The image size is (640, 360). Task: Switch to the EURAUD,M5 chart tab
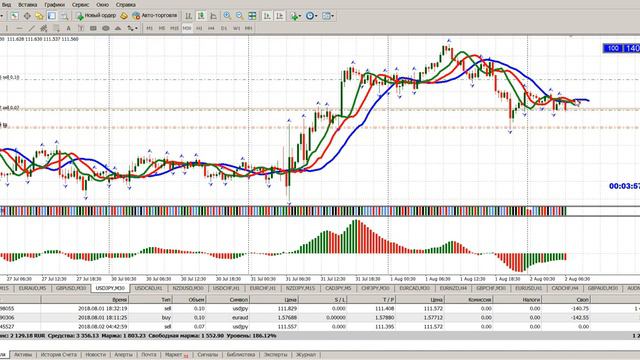click(33, 288)
